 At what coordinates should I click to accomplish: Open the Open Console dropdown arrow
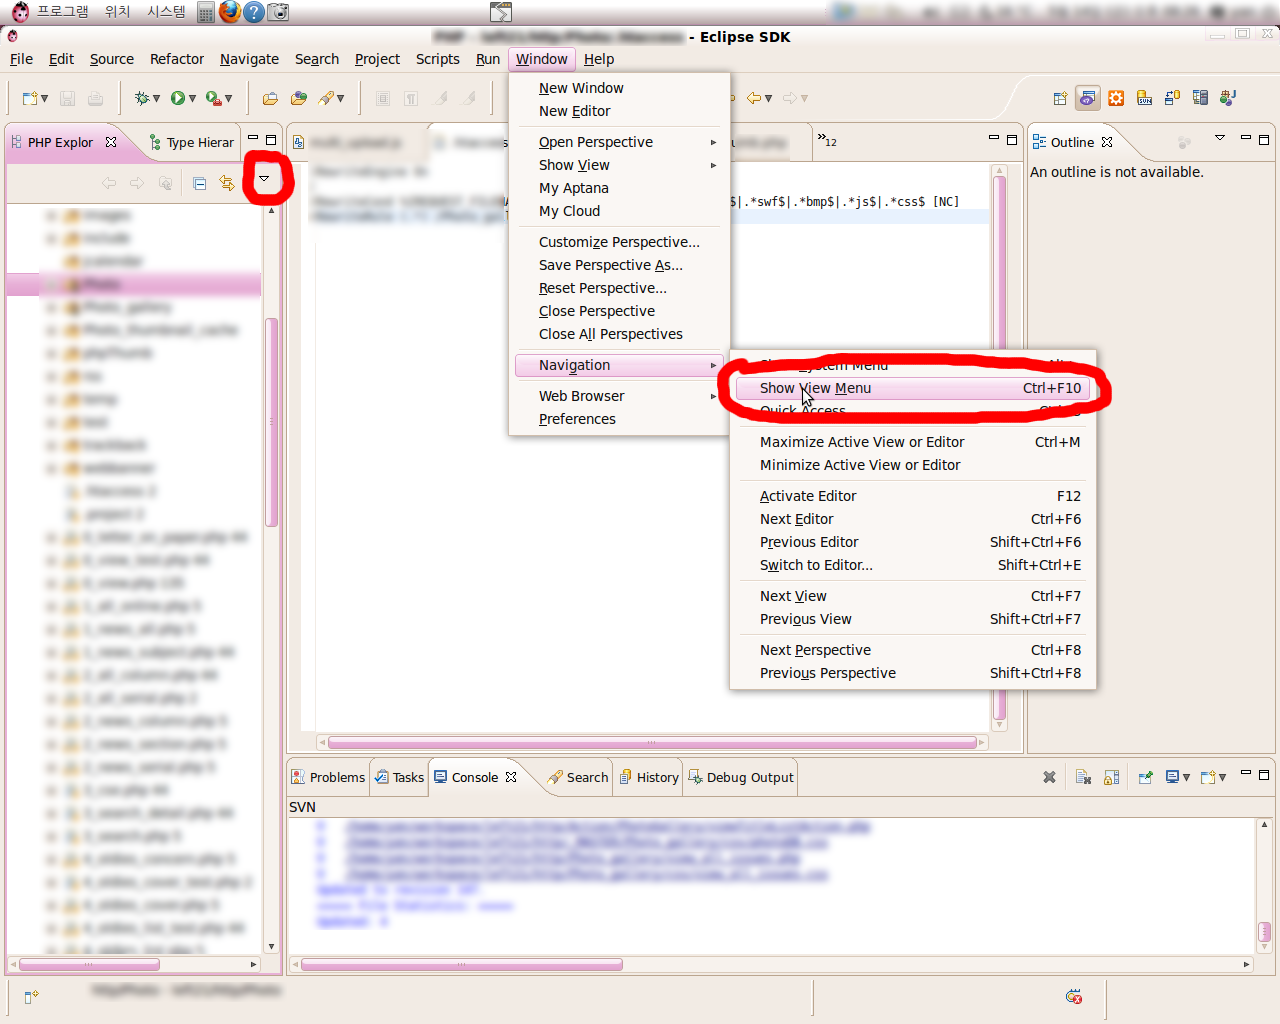point(1222,777)
